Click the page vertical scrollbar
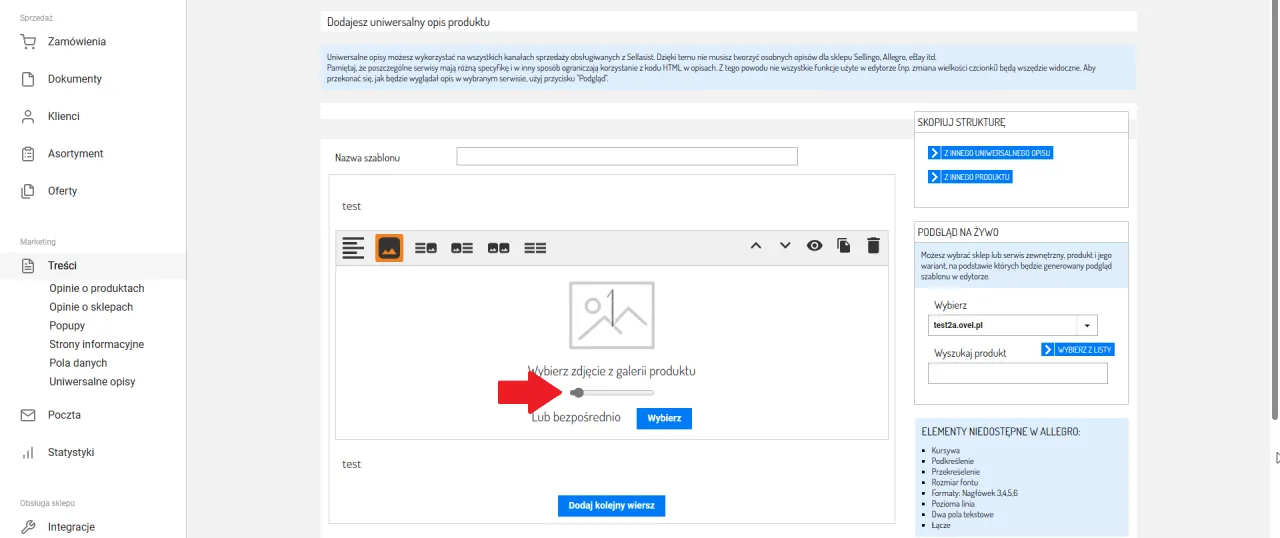1280x538 pixels. pyautogui.click(x=1275, y=210)
